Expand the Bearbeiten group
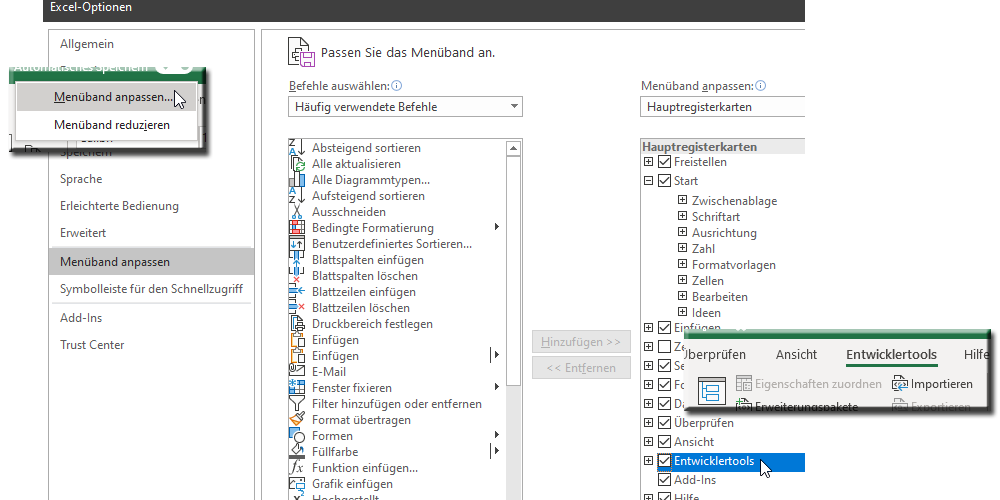Image resolution: width=1000 pixels, height=500 pixels. (x=682, y=296)
